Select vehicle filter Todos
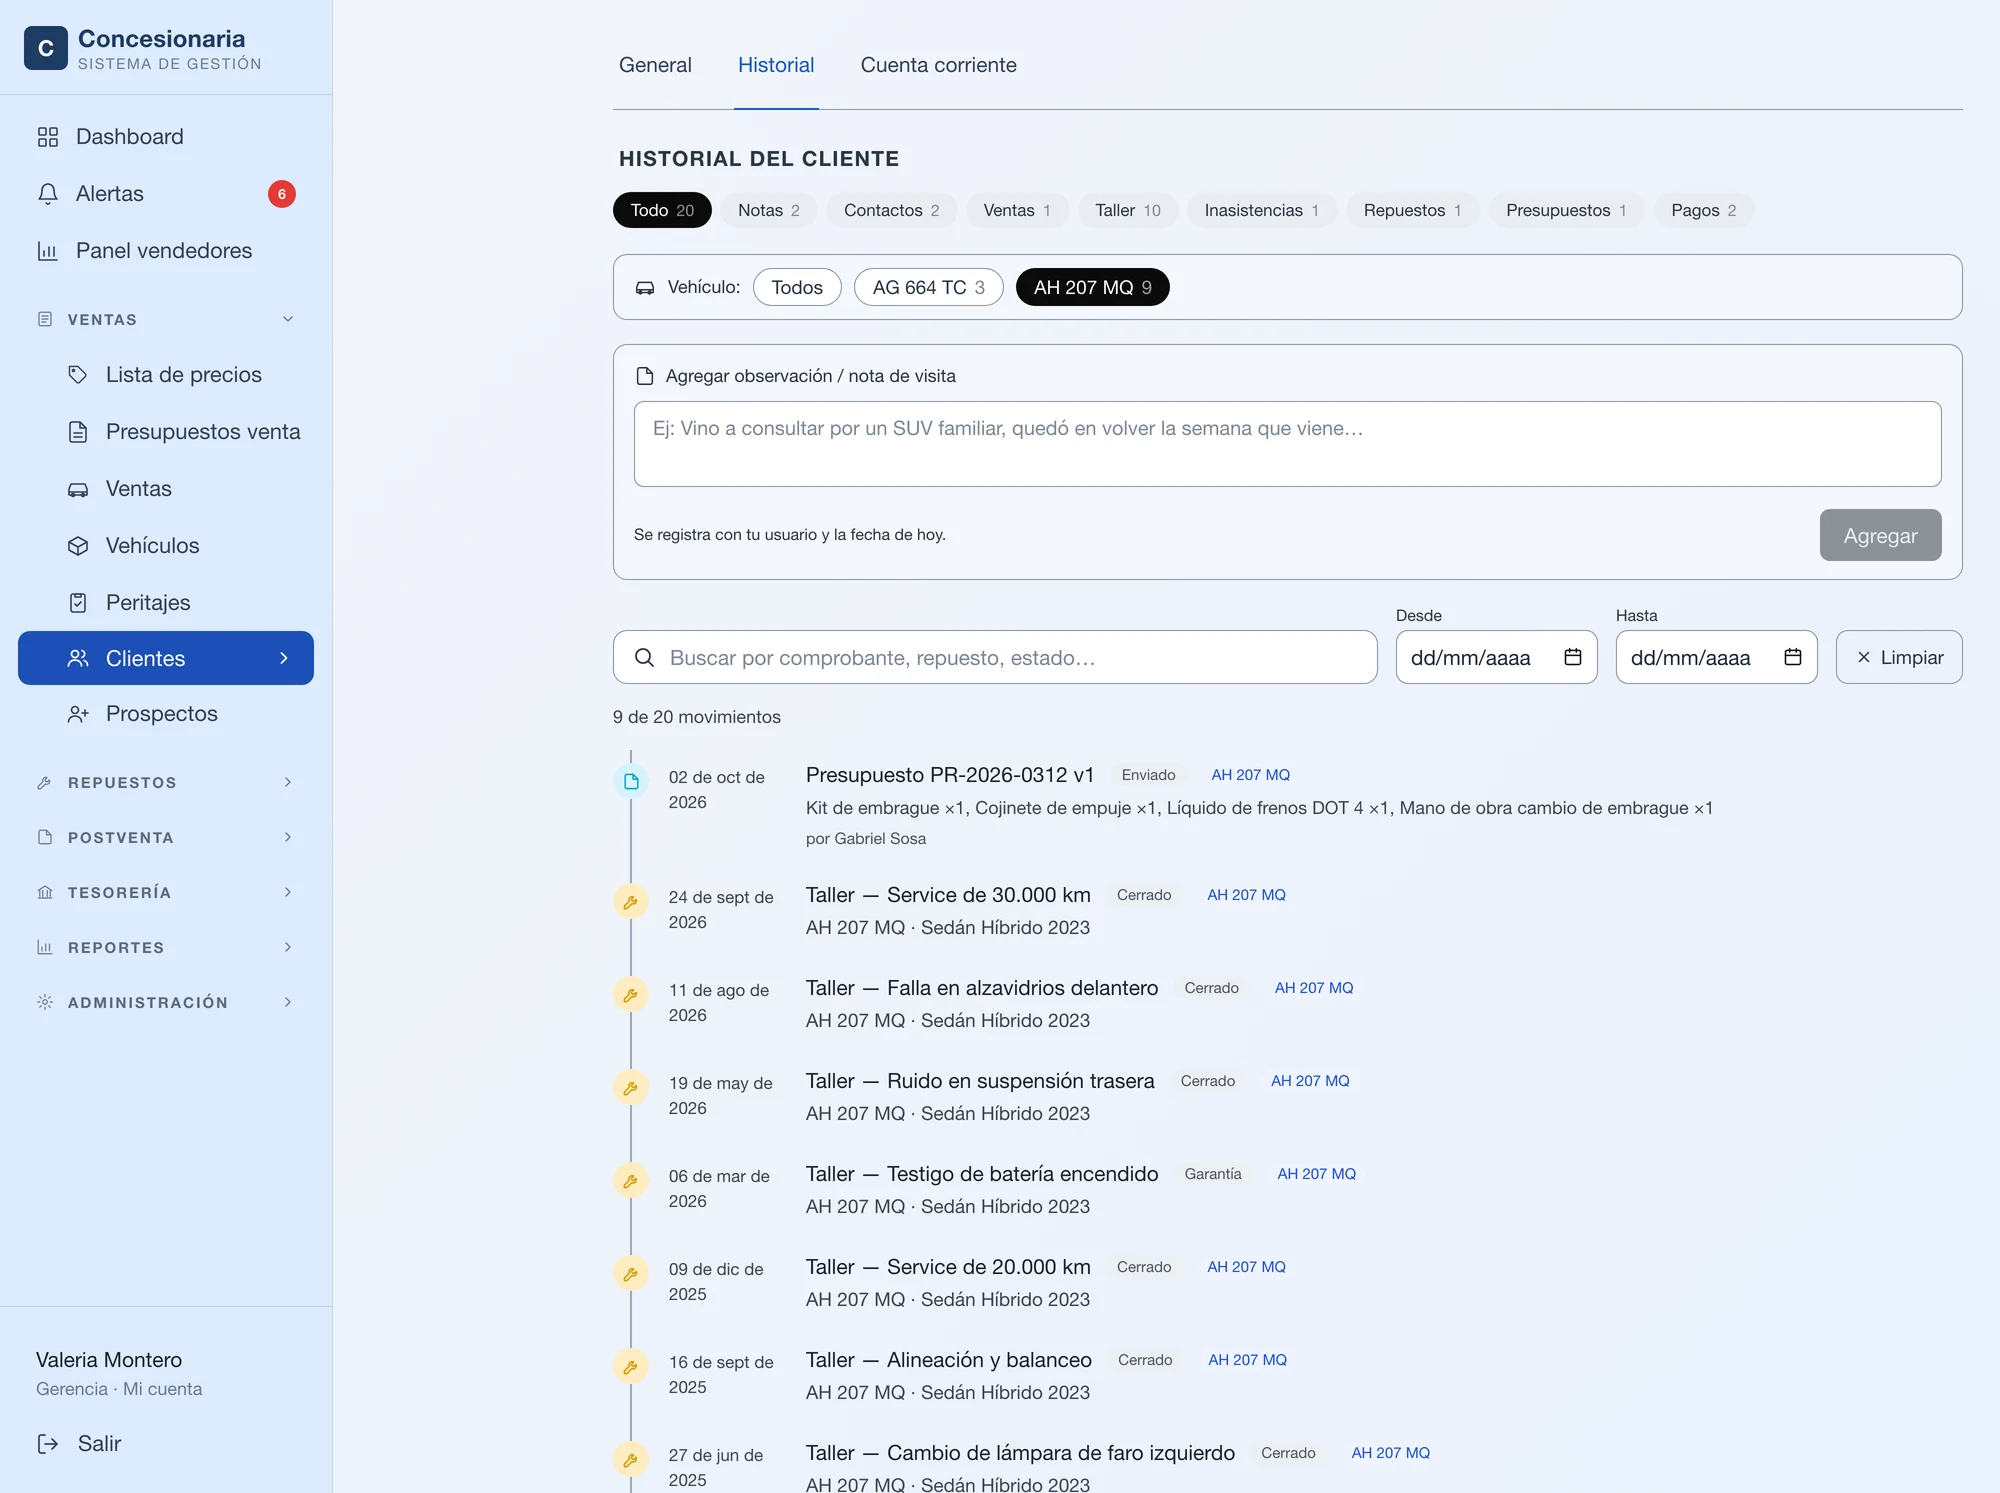The width and height of the screenshot is (2000, 1493). tap(797, 287)
